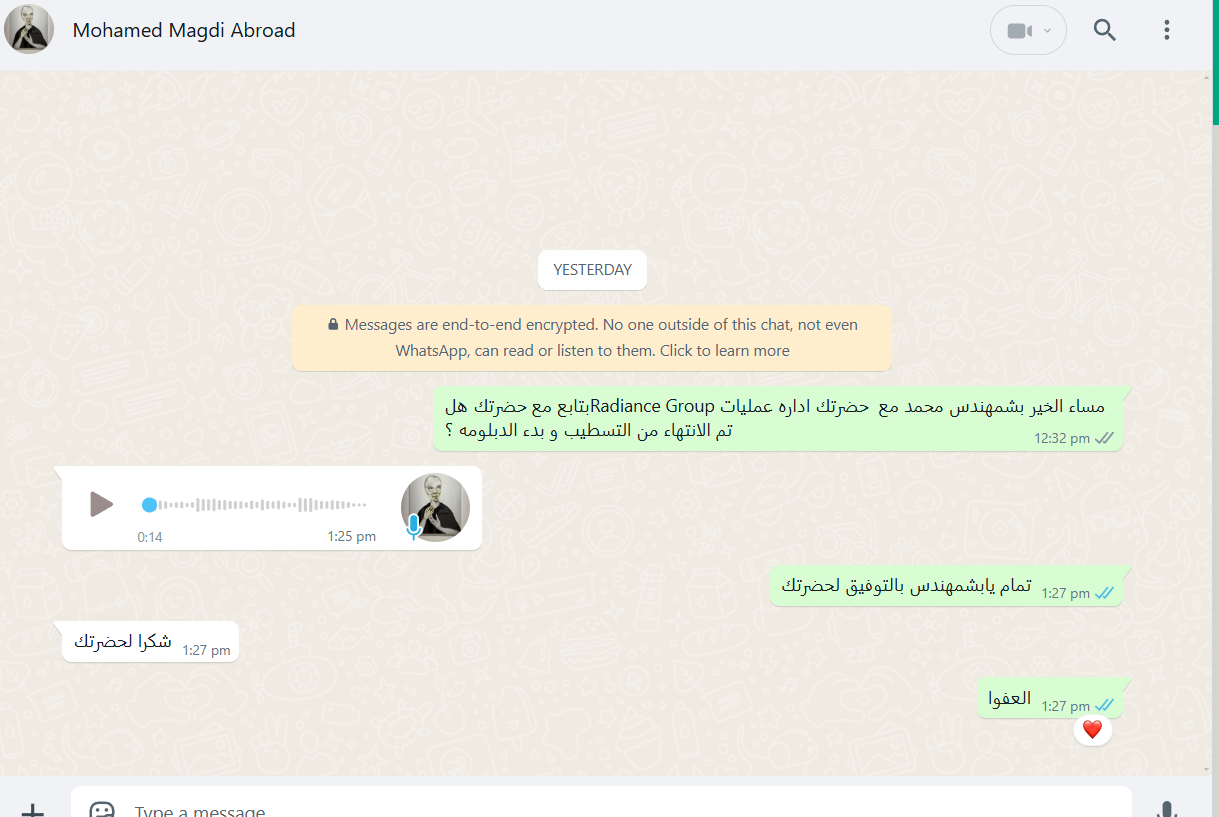Viewport: 1219px width, 817px height.
Task: Seek the voice message waveform slider
Action: pos(257,505)
